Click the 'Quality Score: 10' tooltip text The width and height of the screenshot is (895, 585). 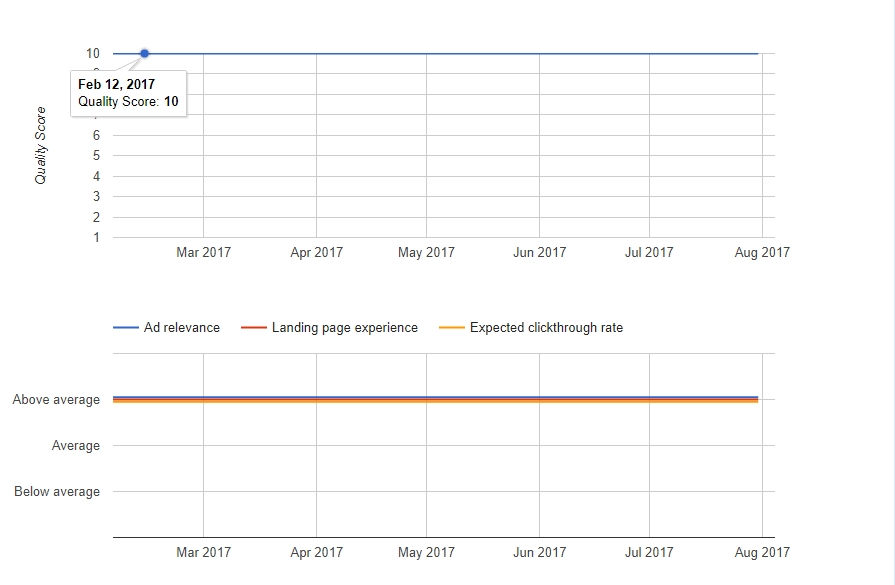click(128, 101)
